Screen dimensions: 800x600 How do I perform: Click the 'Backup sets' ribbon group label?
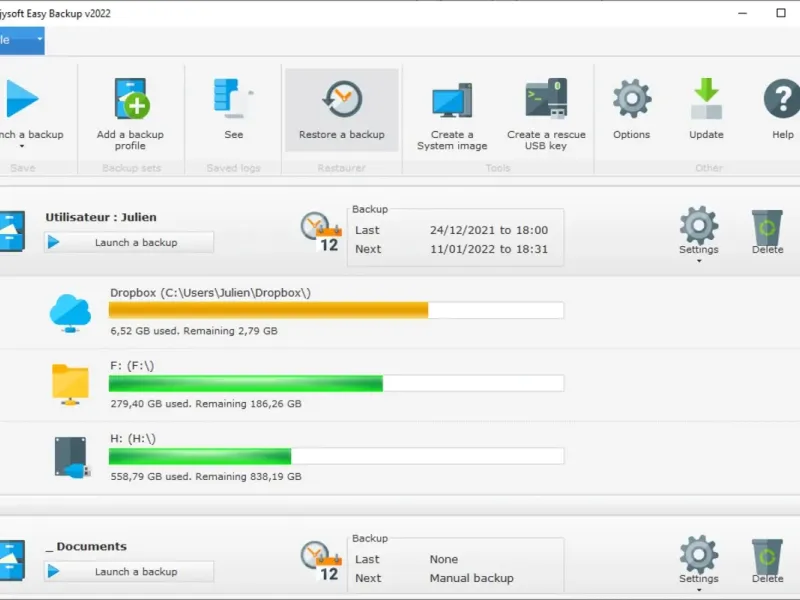tap(132, 168)
